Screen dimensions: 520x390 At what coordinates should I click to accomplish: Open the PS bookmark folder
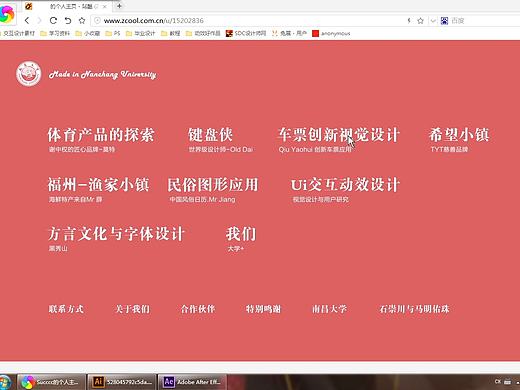click(x=113, y=33)
